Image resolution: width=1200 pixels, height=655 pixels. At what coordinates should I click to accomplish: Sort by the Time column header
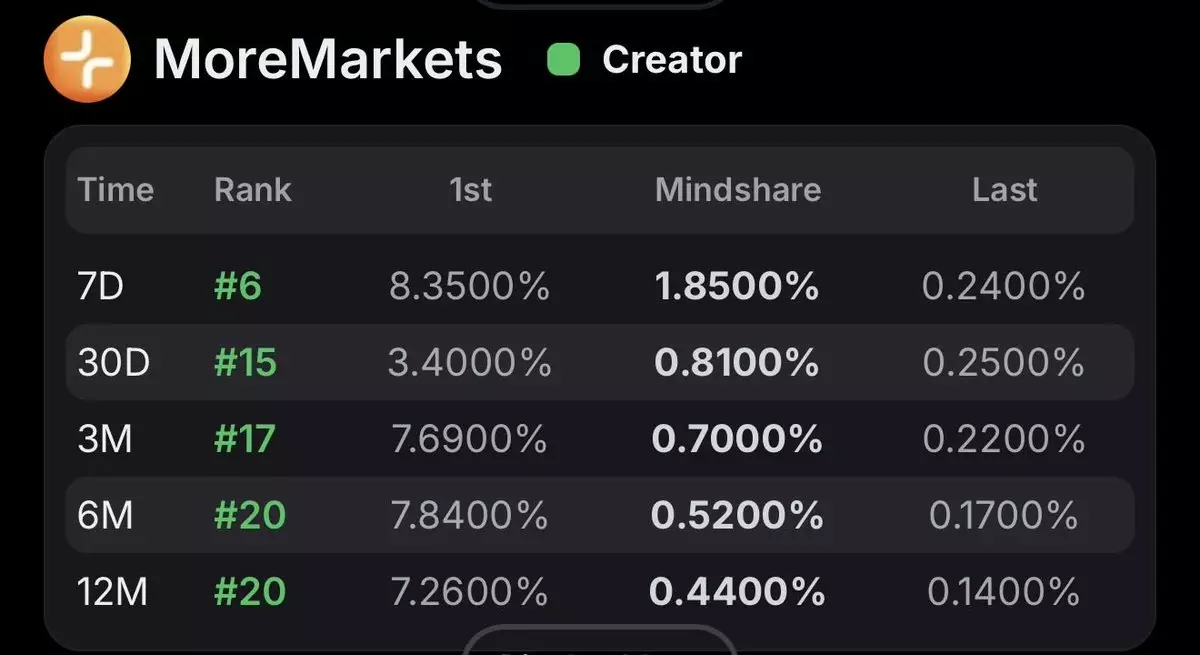(x=116, y=190)
